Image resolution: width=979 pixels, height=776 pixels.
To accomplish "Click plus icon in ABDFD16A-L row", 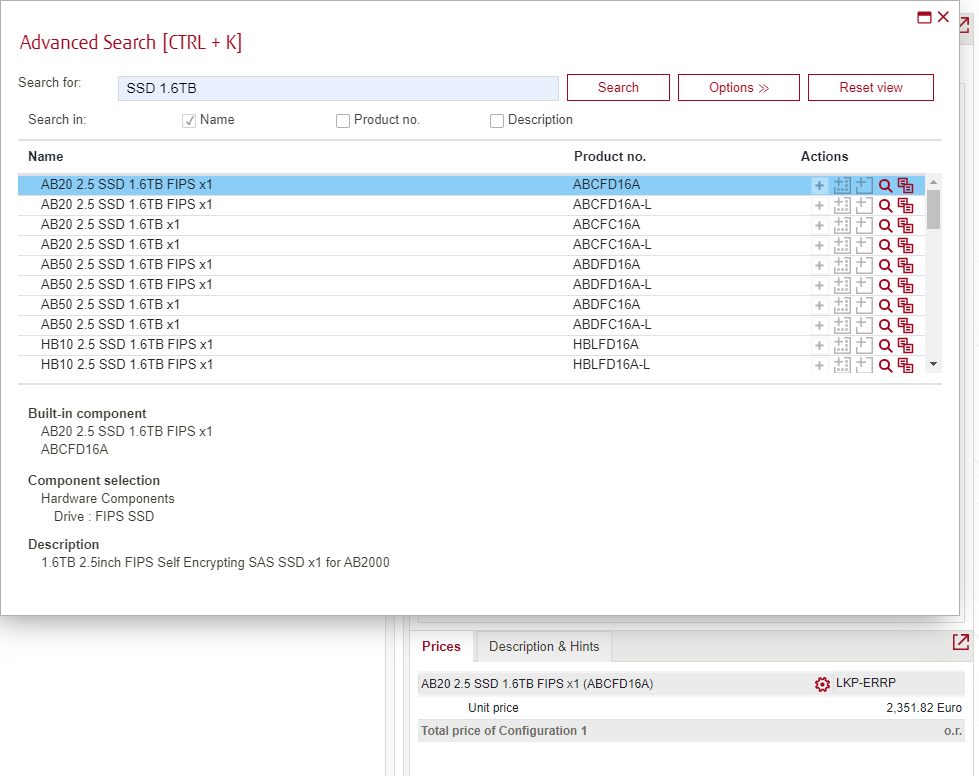I will pos(819,285).
